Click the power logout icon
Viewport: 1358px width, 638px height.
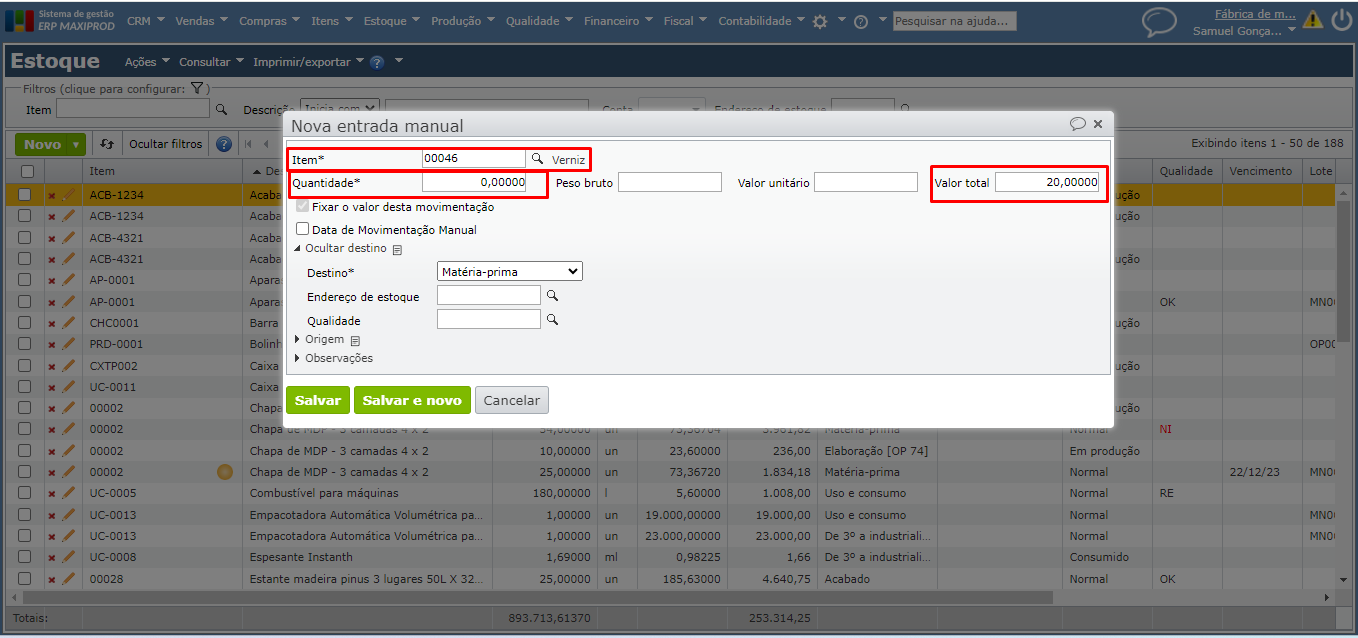1341,19
